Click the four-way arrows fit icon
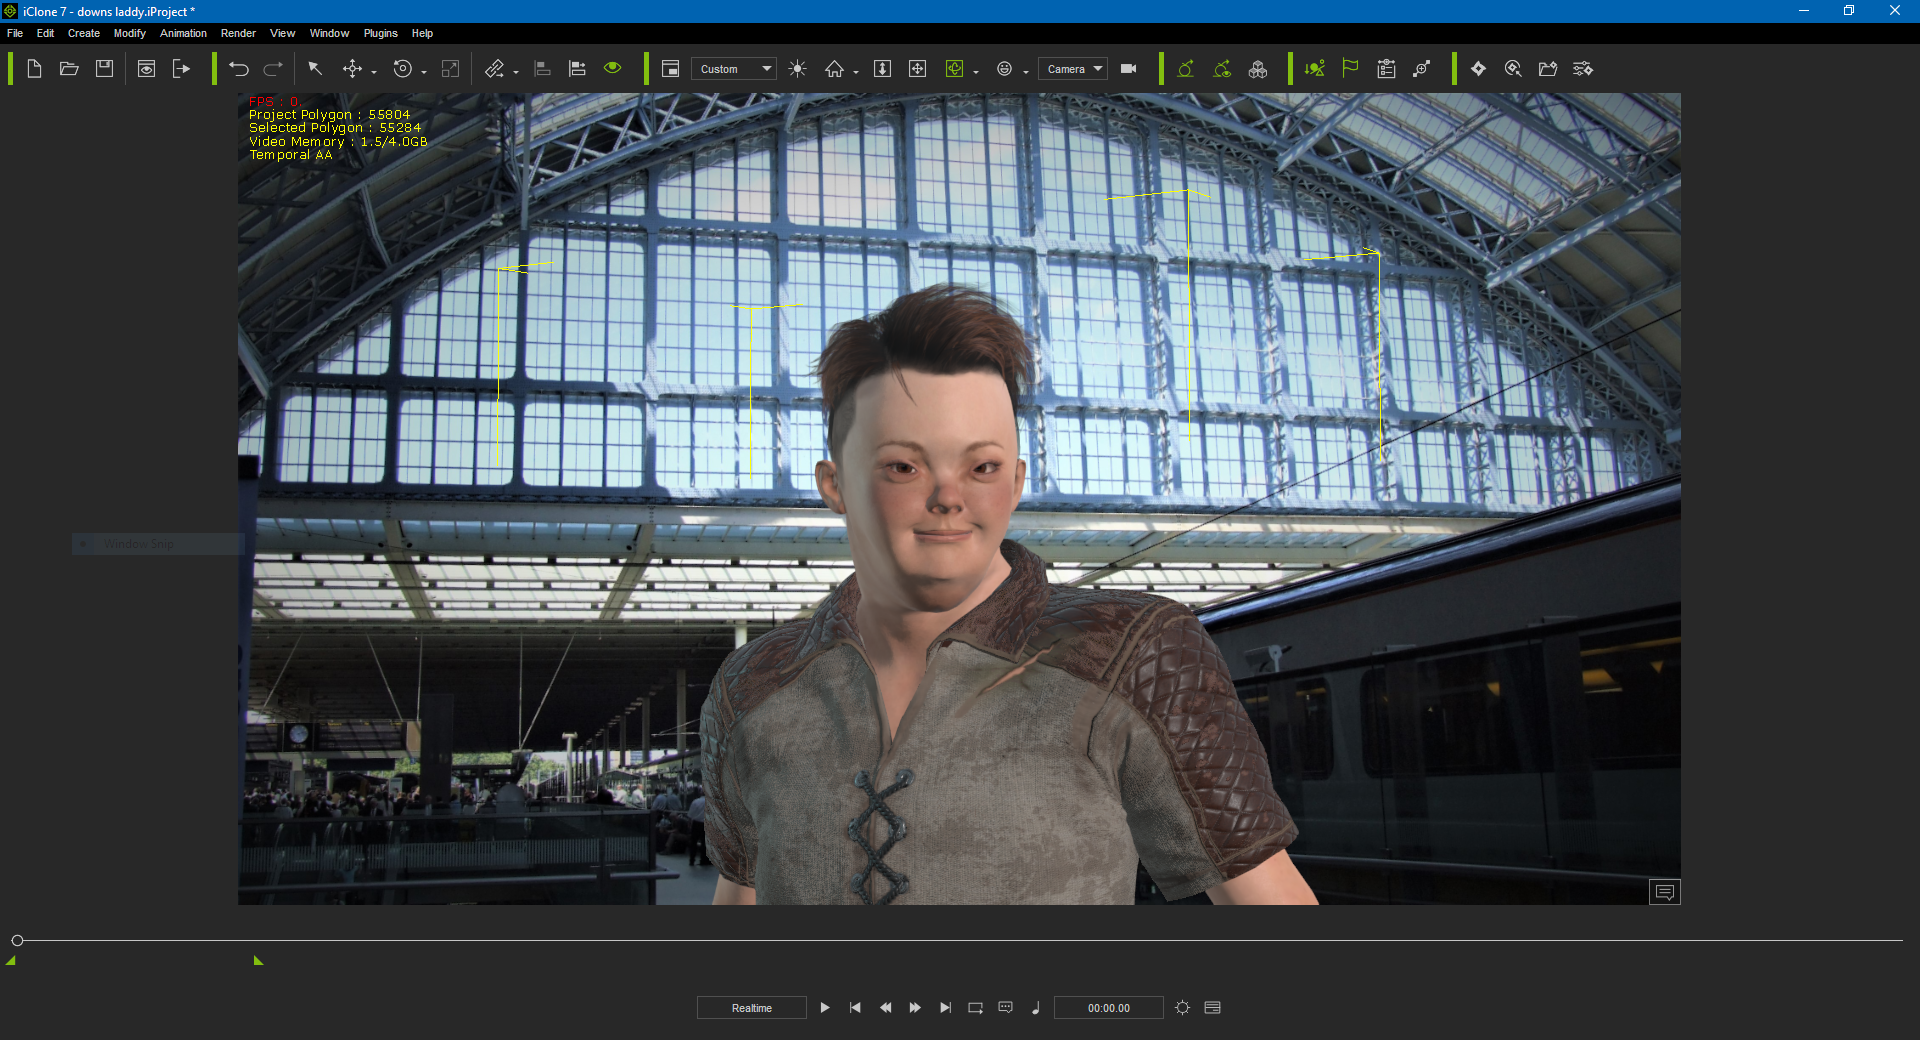This screenshot has height=1040, width=1920. click(917, 69)
